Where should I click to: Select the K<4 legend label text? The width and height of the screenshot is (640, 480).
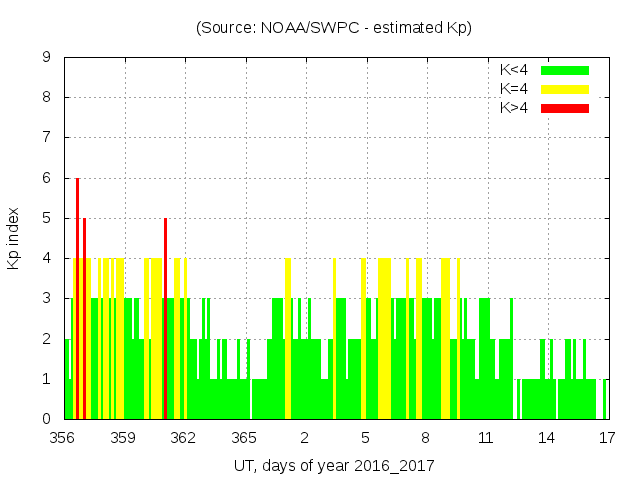coord(514,70)
